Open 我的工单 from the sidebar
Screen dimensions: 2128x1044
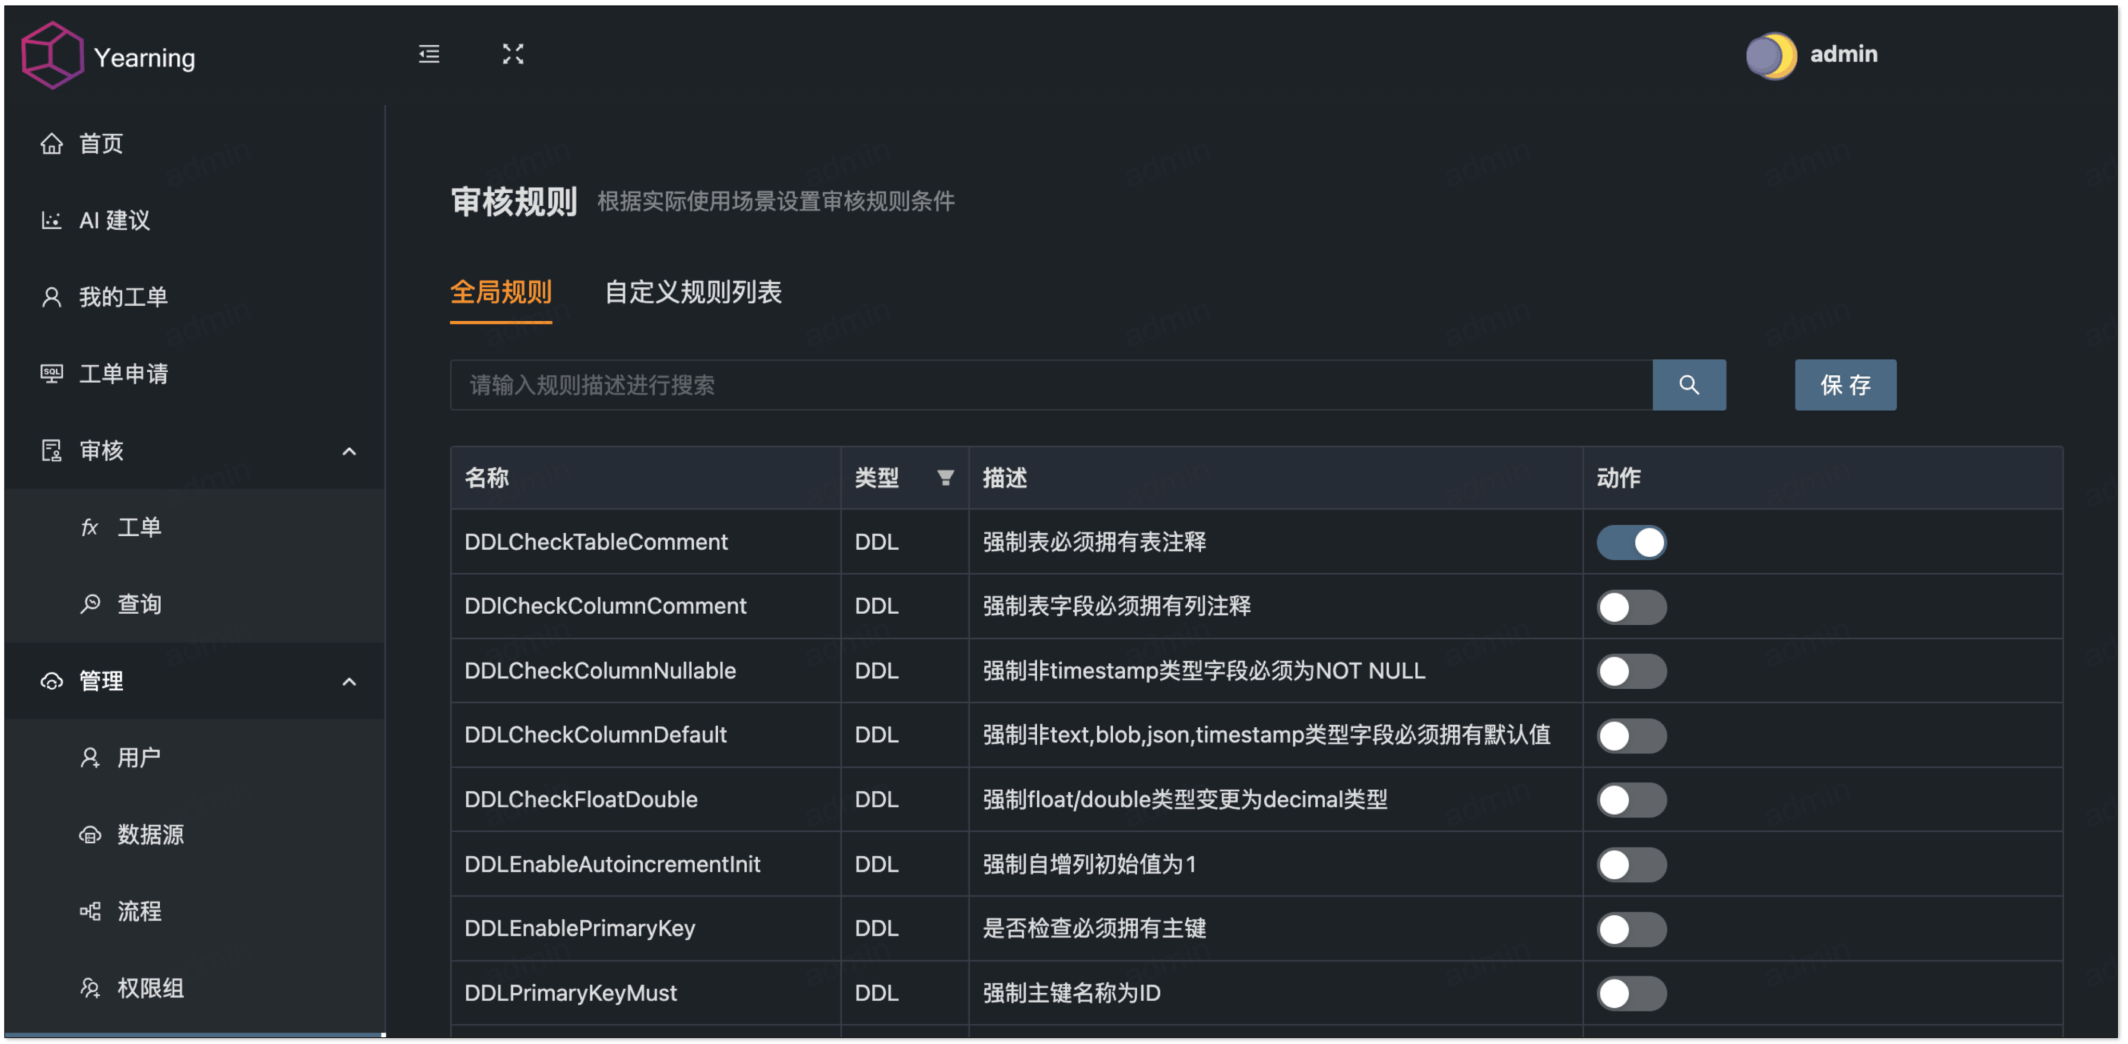click(122, 296)
